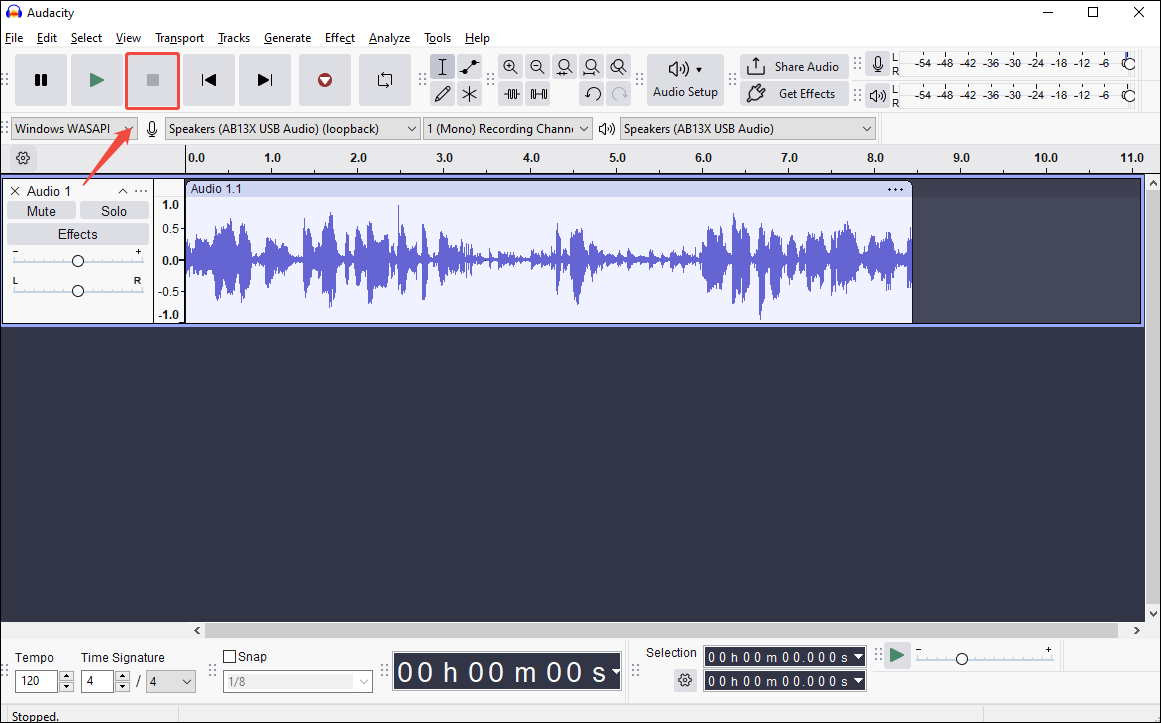Viewport: 1161px width, 723px height.
Task: Increase tempo with up stepper arrow
Action: point(67,676)
